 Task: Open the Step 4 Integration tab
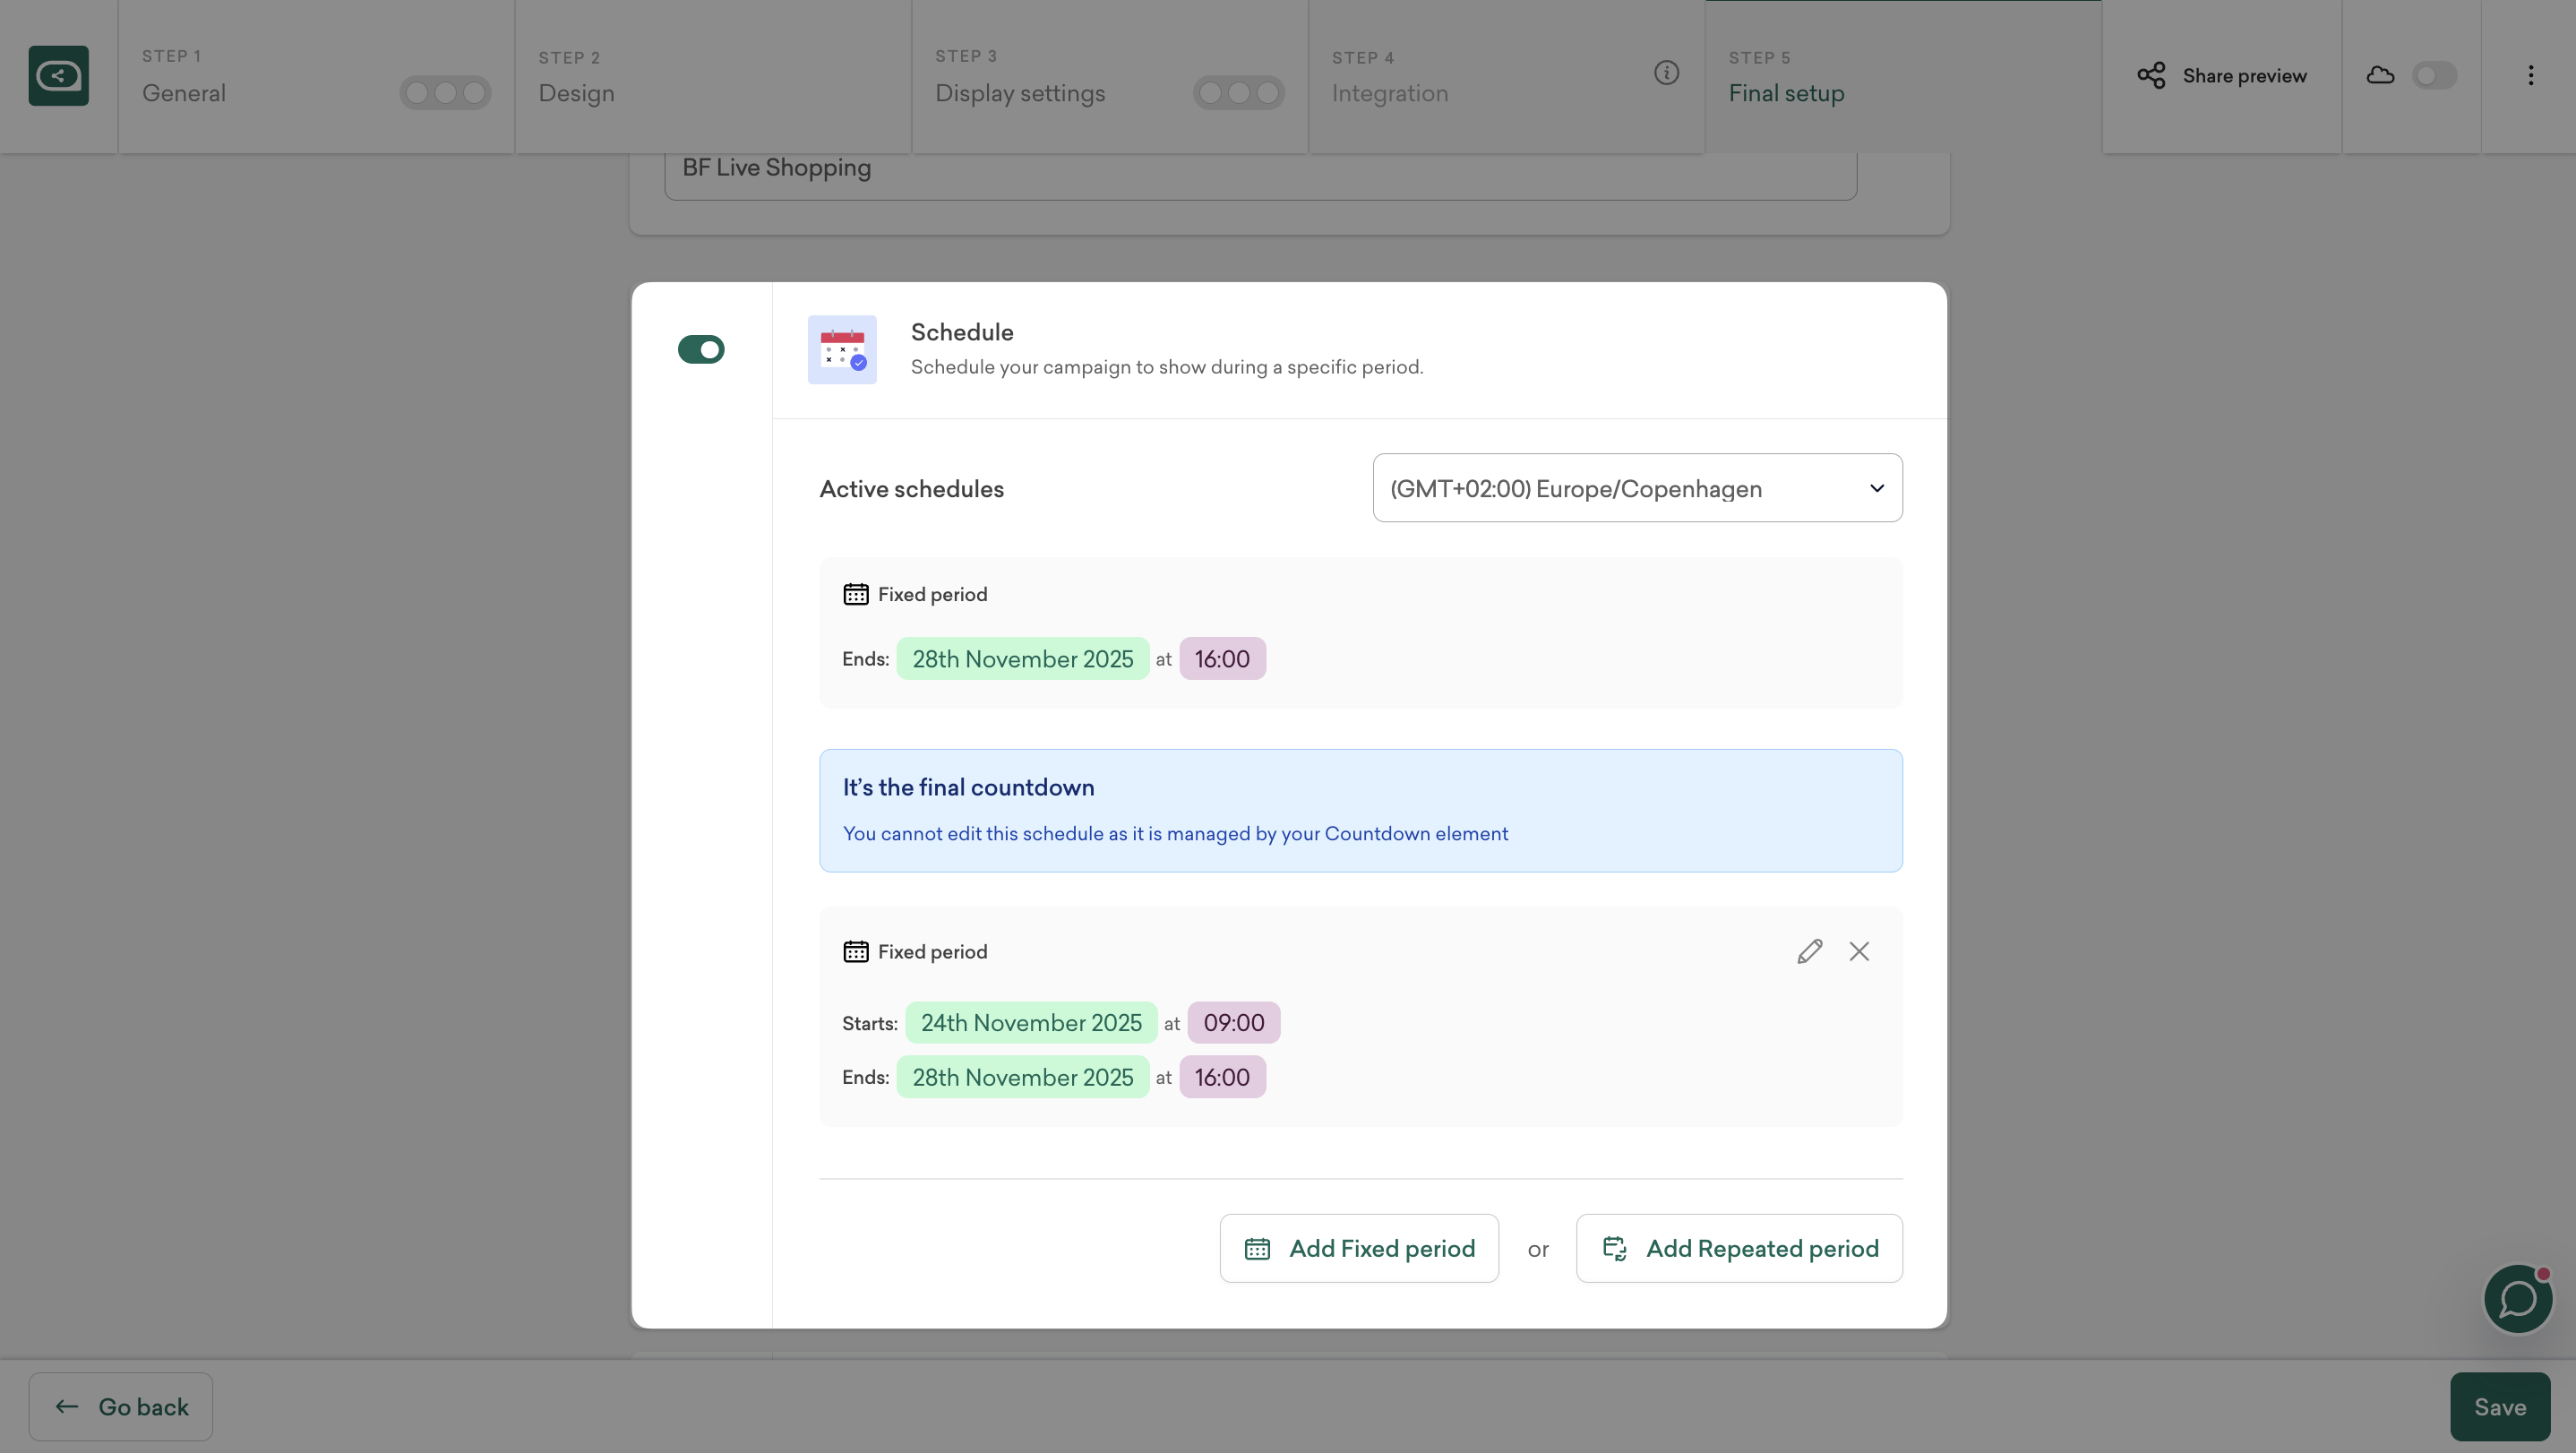[x=1506, y=76]
